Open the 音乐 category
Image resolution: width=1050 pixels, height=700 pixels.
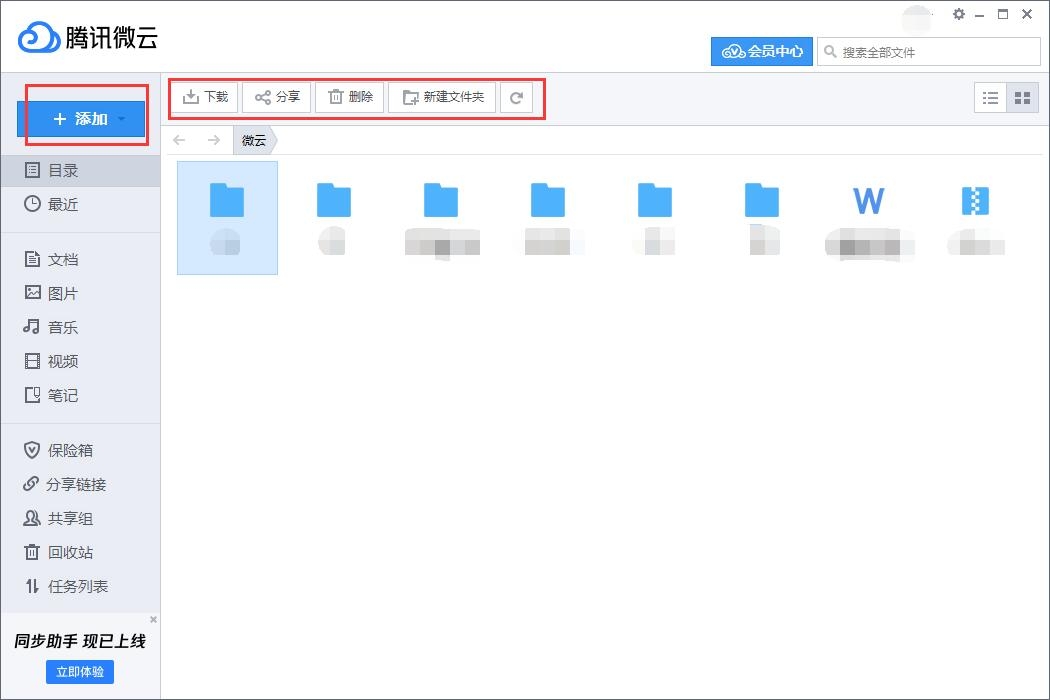[51, 327]
